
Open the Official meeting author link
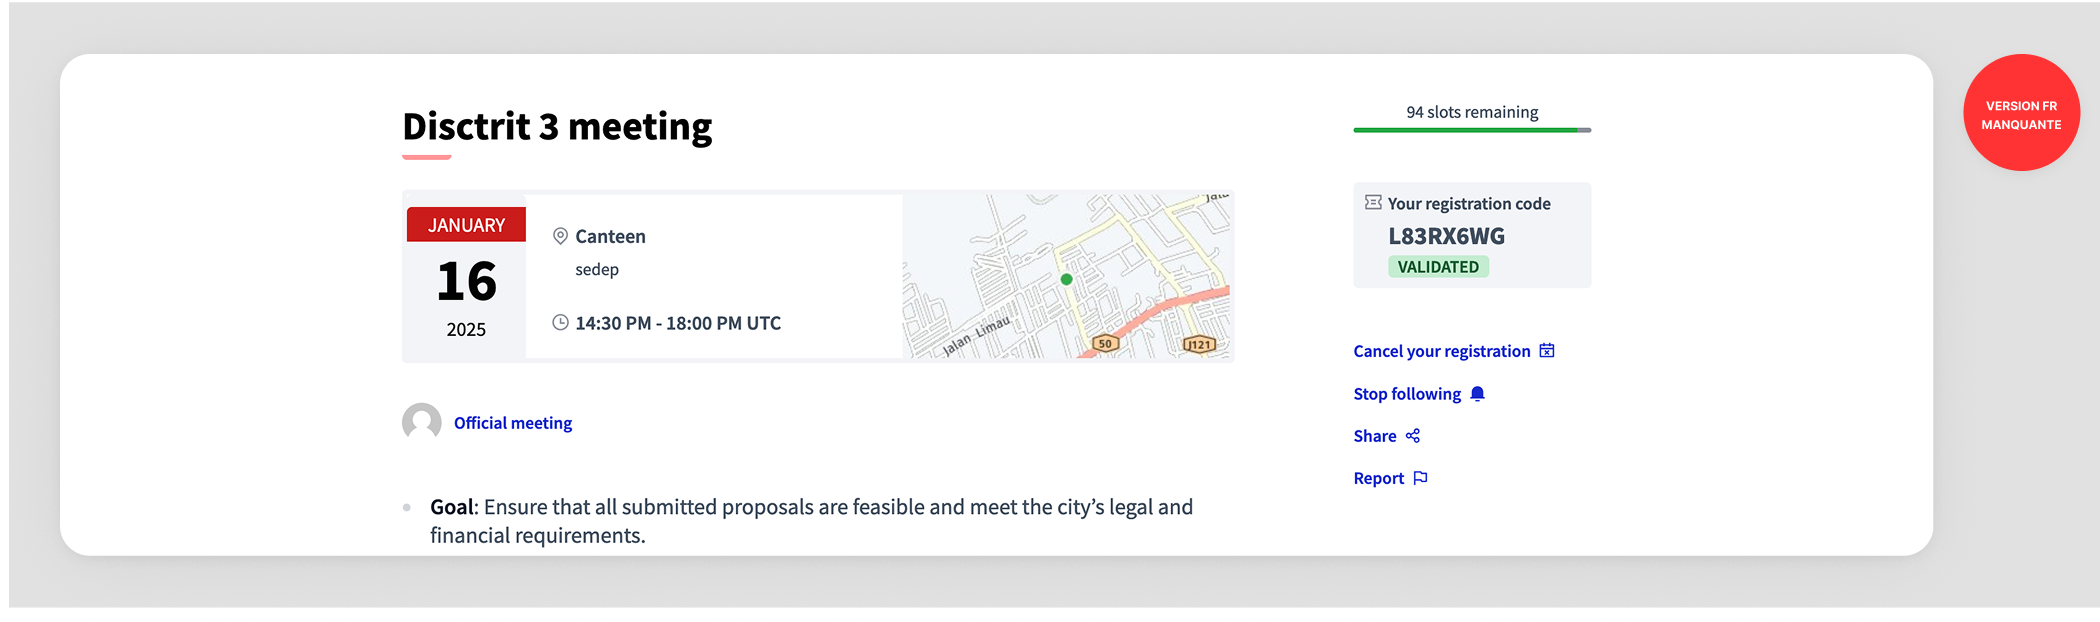(513, 423)
